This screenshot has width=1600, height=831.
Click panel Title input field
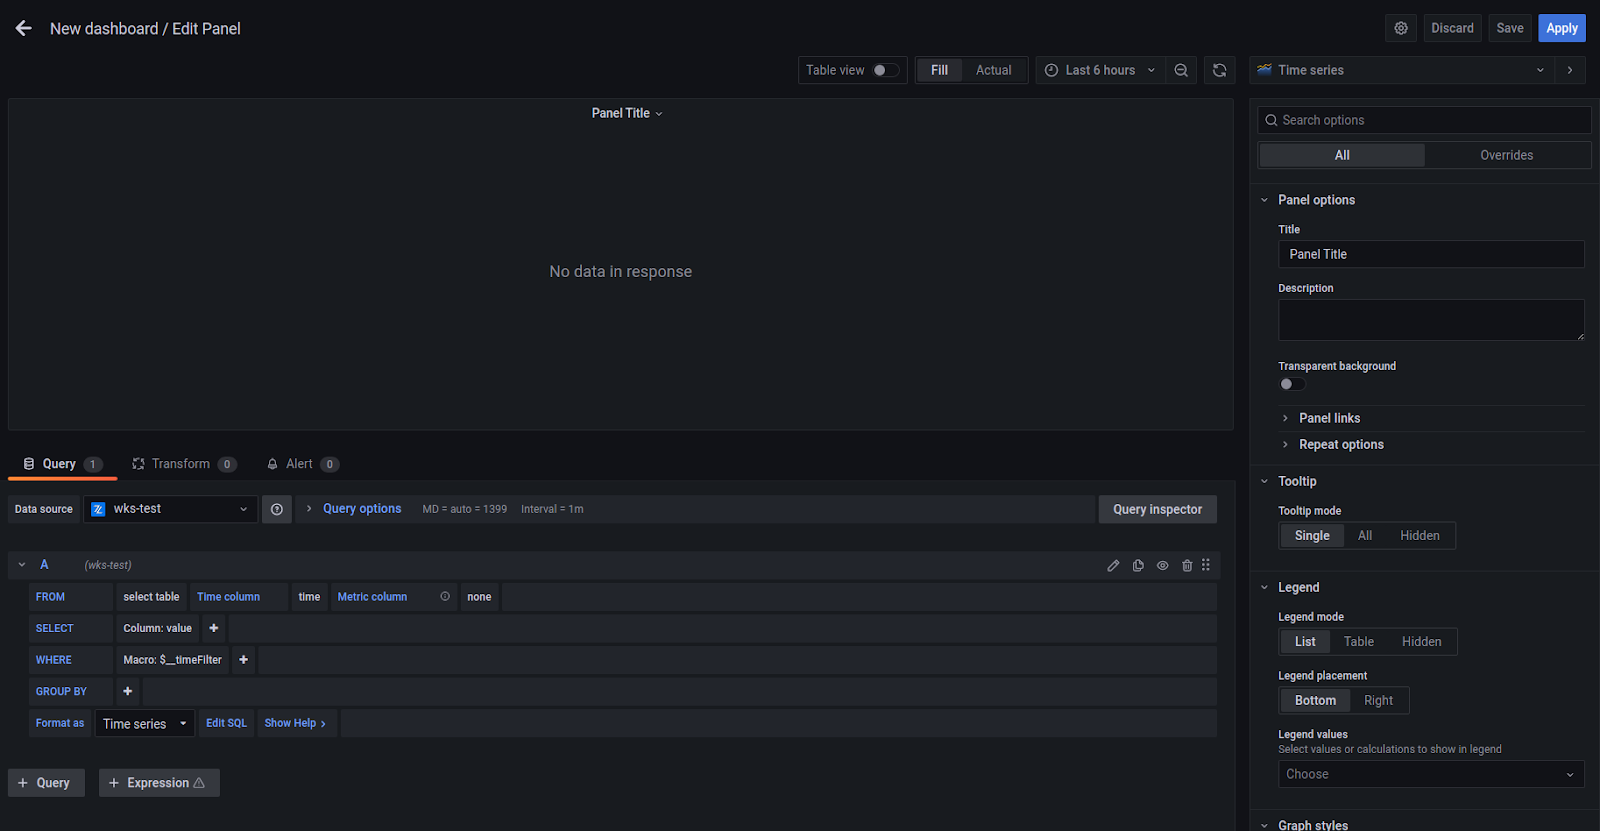click(1431, 254)
